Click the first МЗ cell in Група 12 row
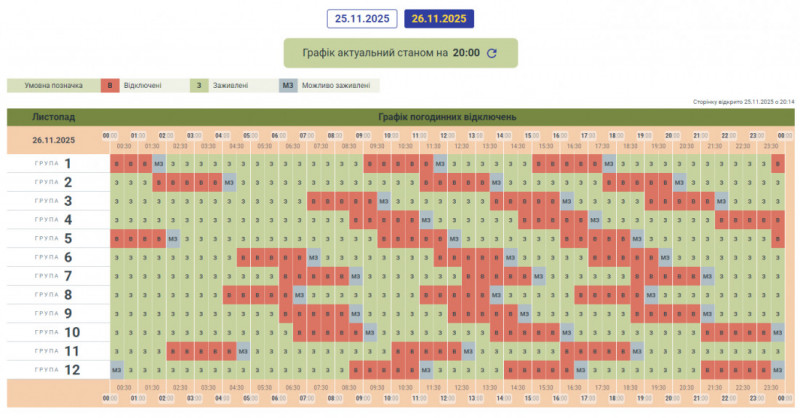 coord(116,369)
